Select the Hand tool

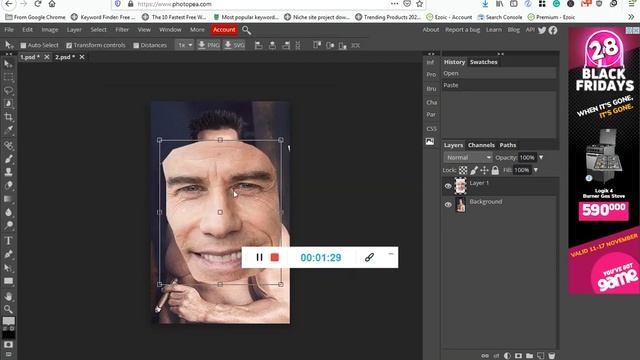tap(8, 296)
